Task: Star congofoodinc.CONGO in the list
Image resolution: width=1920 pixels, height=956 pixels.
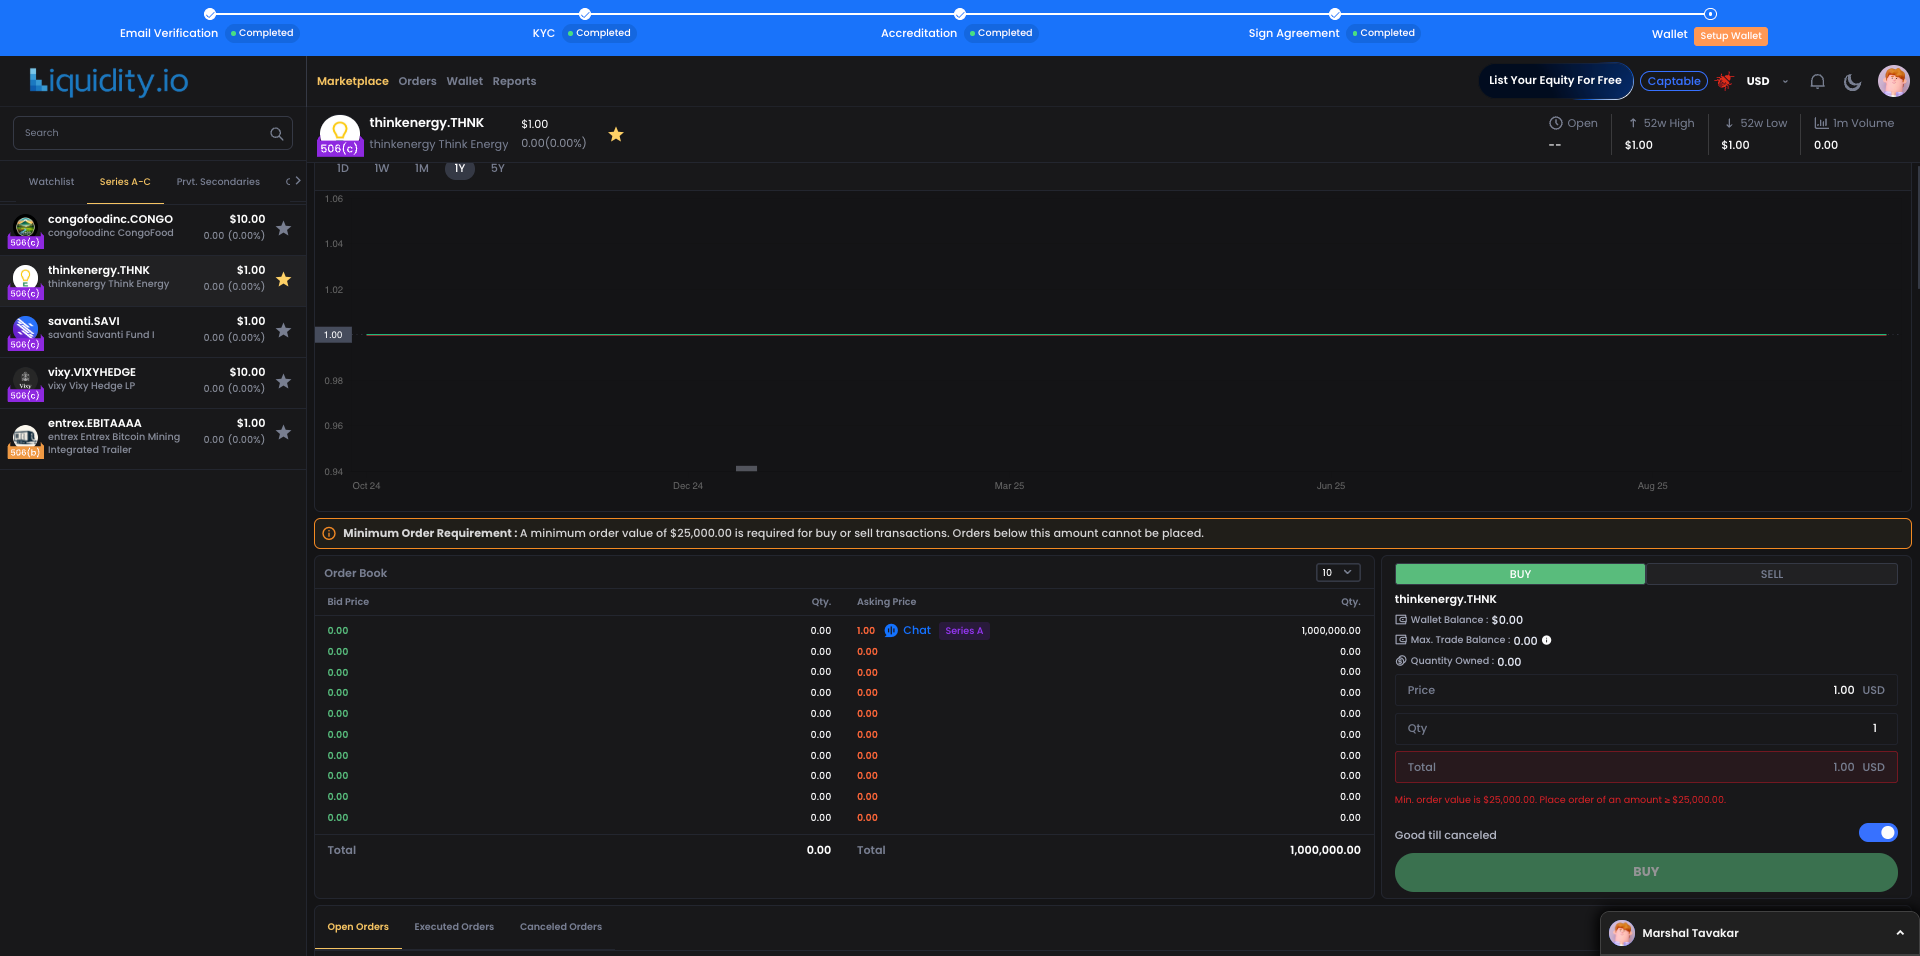Action: pos(284,228)
